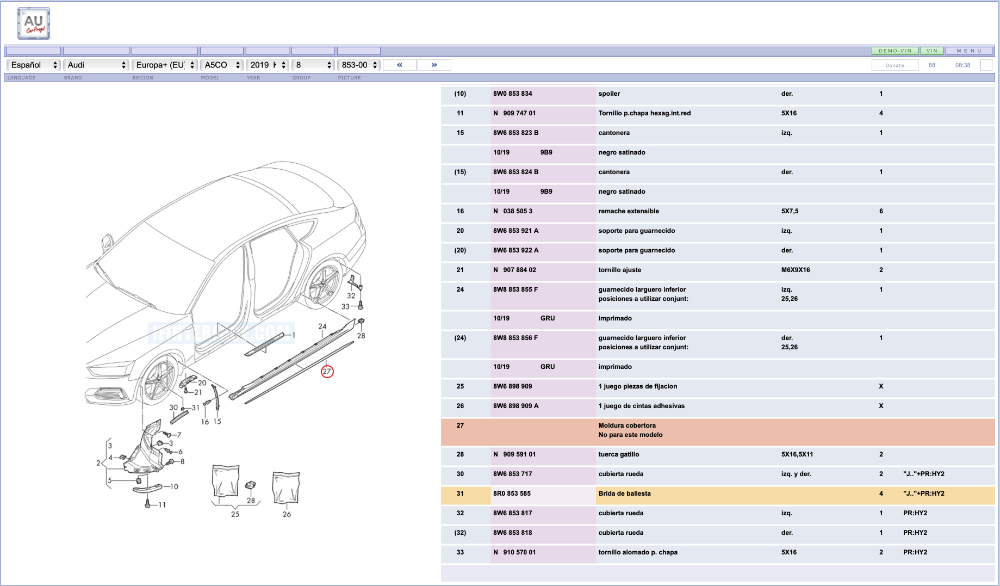Click the green DEMO-VIN button
Screen dimensions: 1000x586
894,50
